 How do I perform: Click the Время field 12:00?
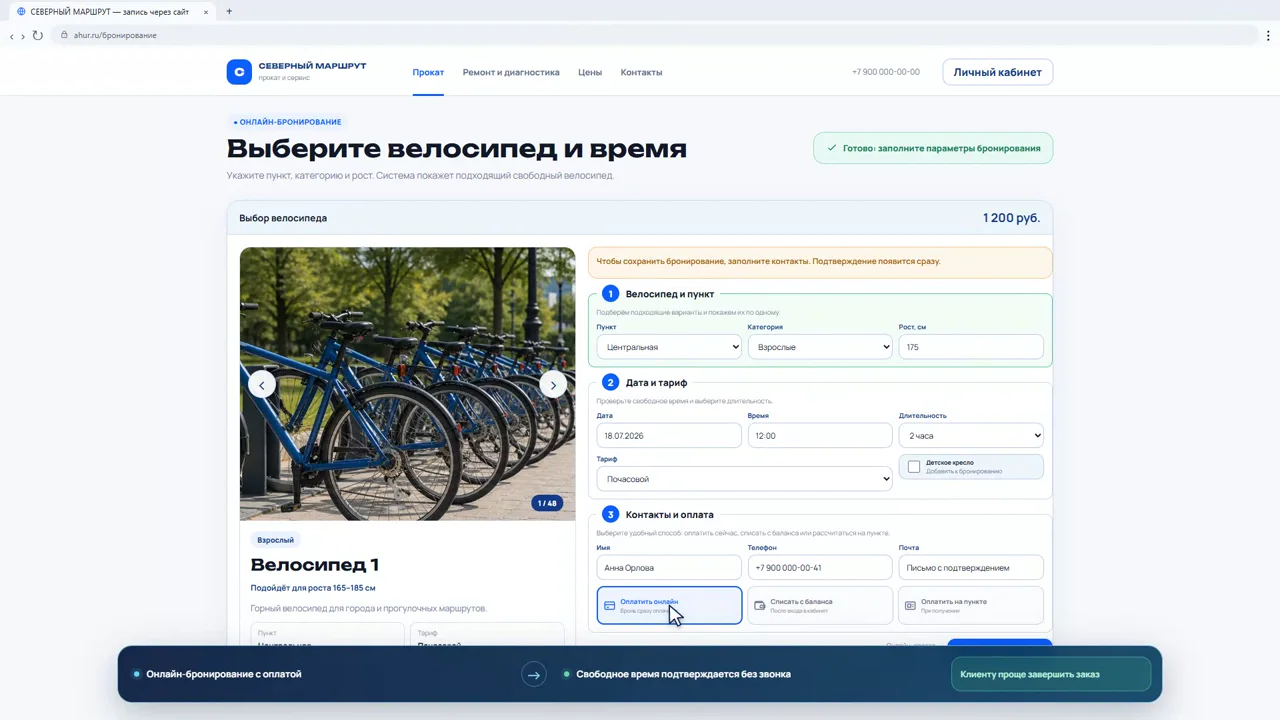(x=820, y=436)
